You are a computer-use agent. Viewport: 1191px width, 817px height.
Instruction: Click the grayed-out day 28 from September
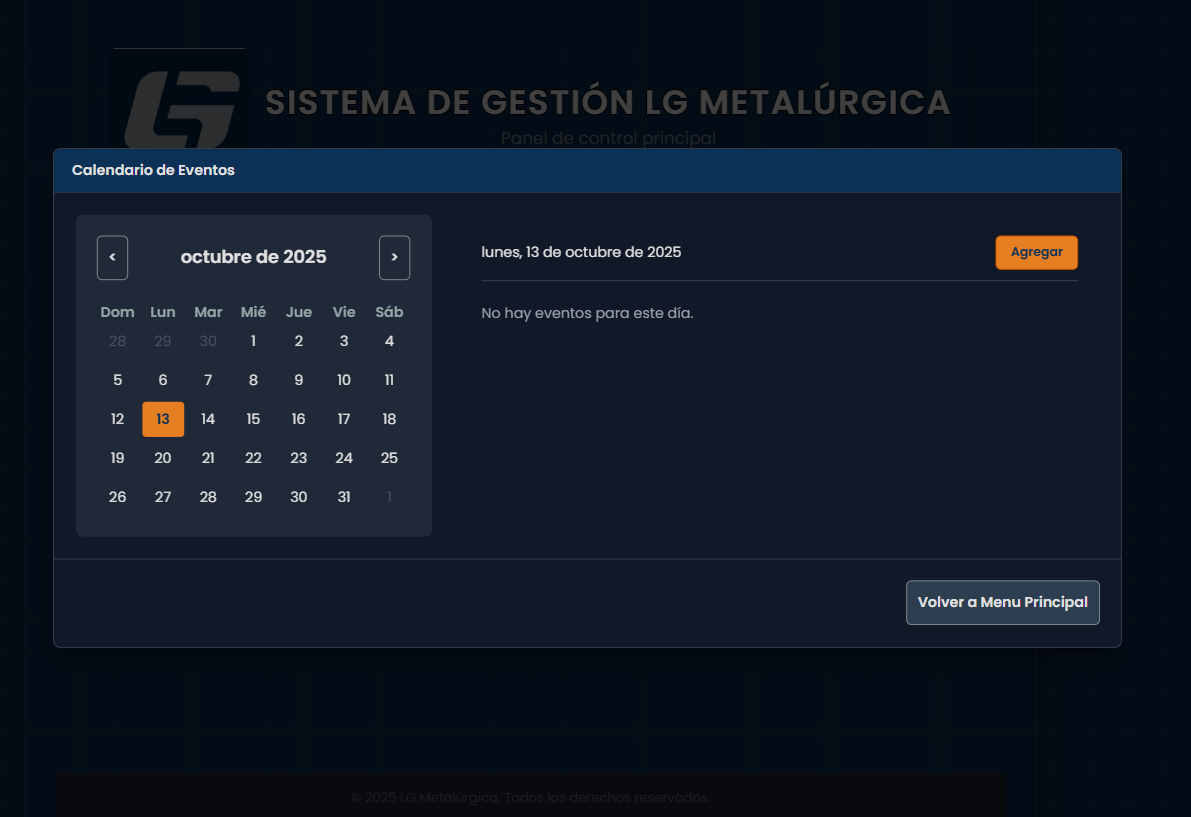(117, 341)
